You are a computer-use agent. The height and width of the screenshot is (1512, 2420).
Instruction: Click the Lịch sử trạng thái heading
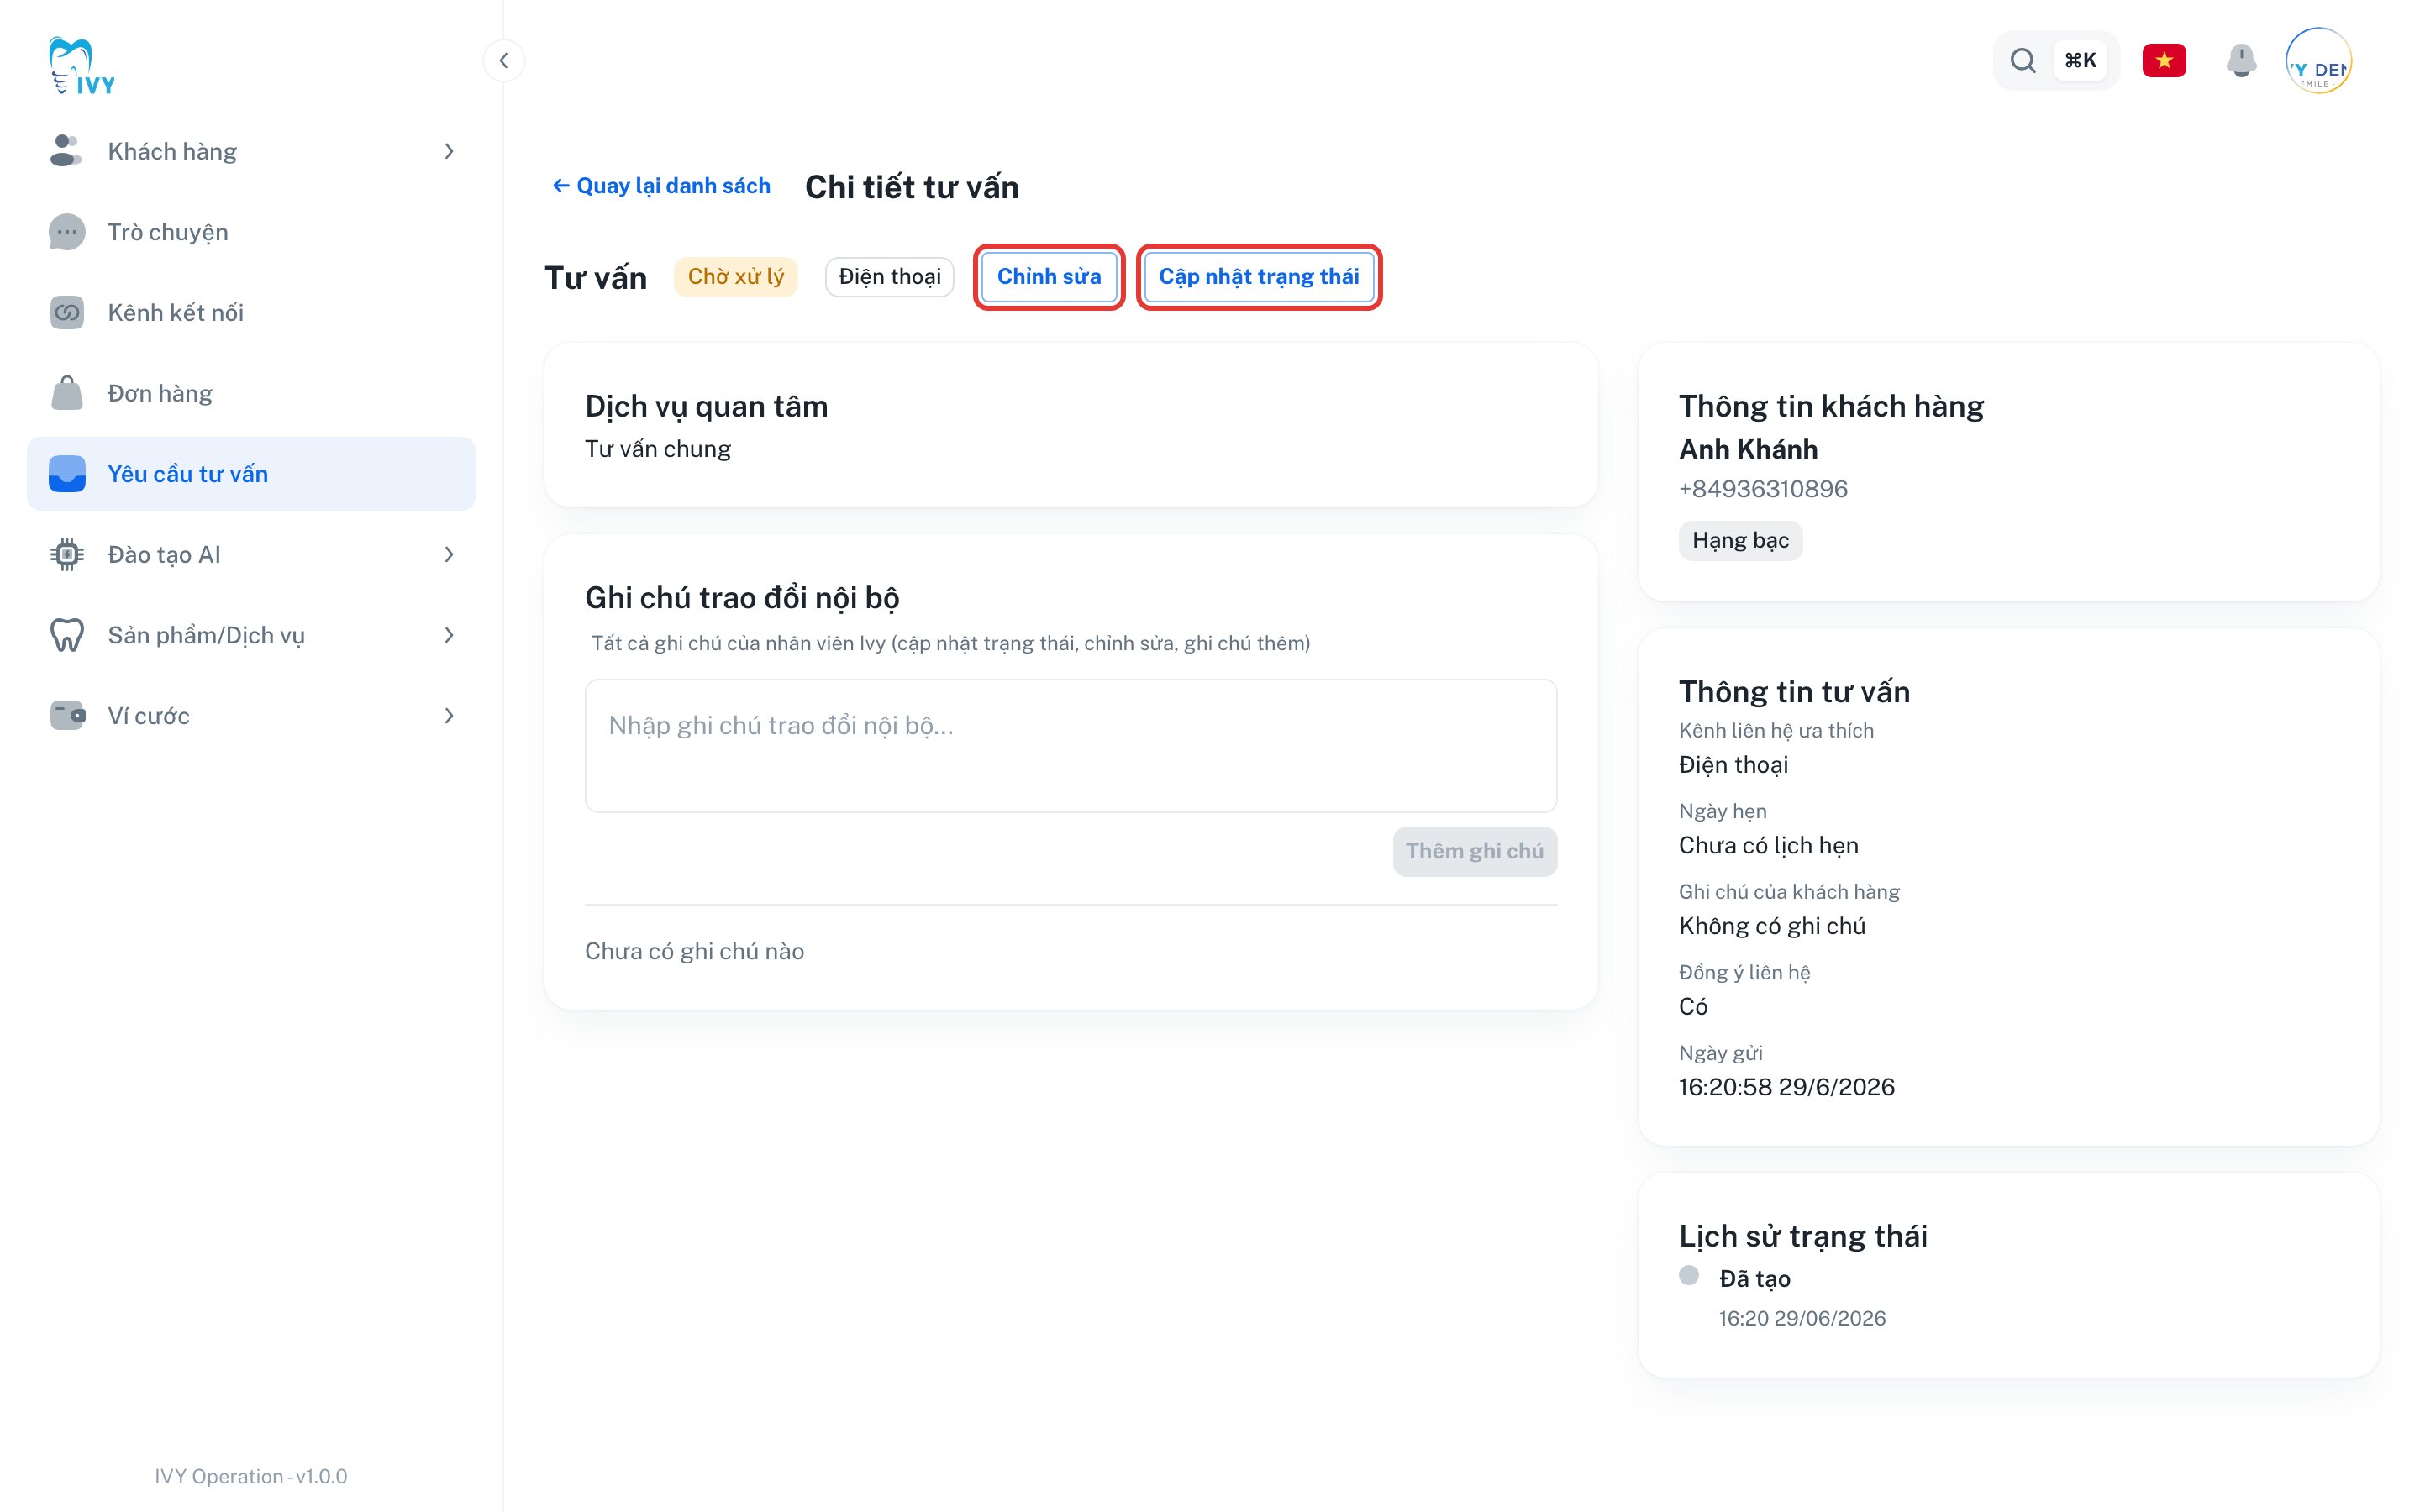coord(1803,1236)
